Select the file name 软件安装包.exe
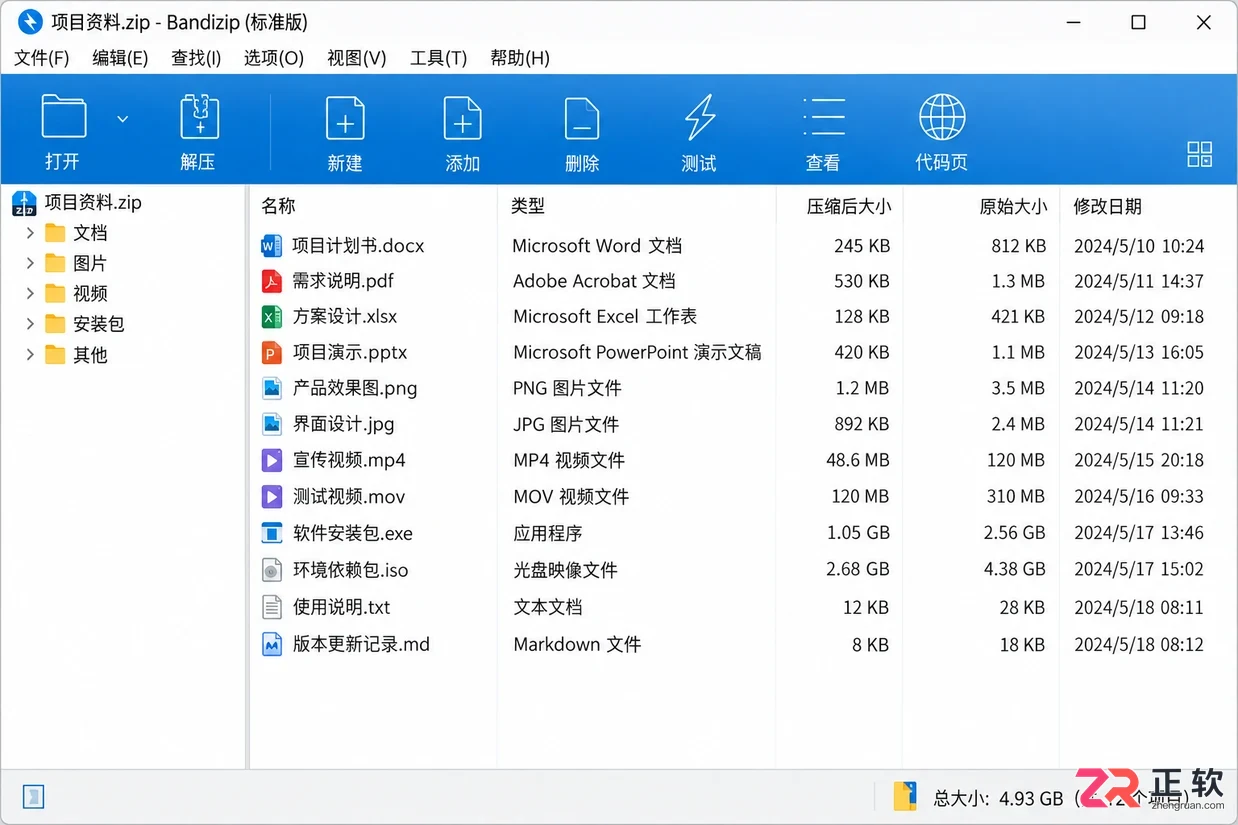This screenshot has height=825, width=1238. tap(353, 533)
